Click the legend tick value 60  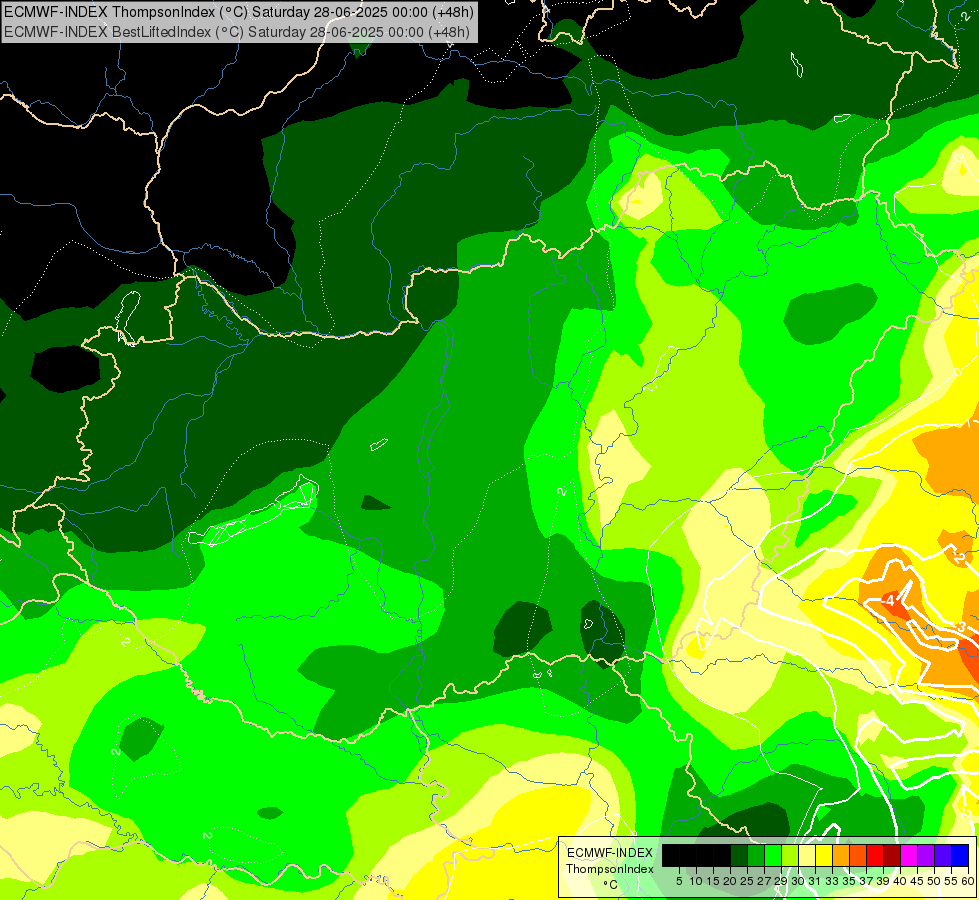[968, 881]
